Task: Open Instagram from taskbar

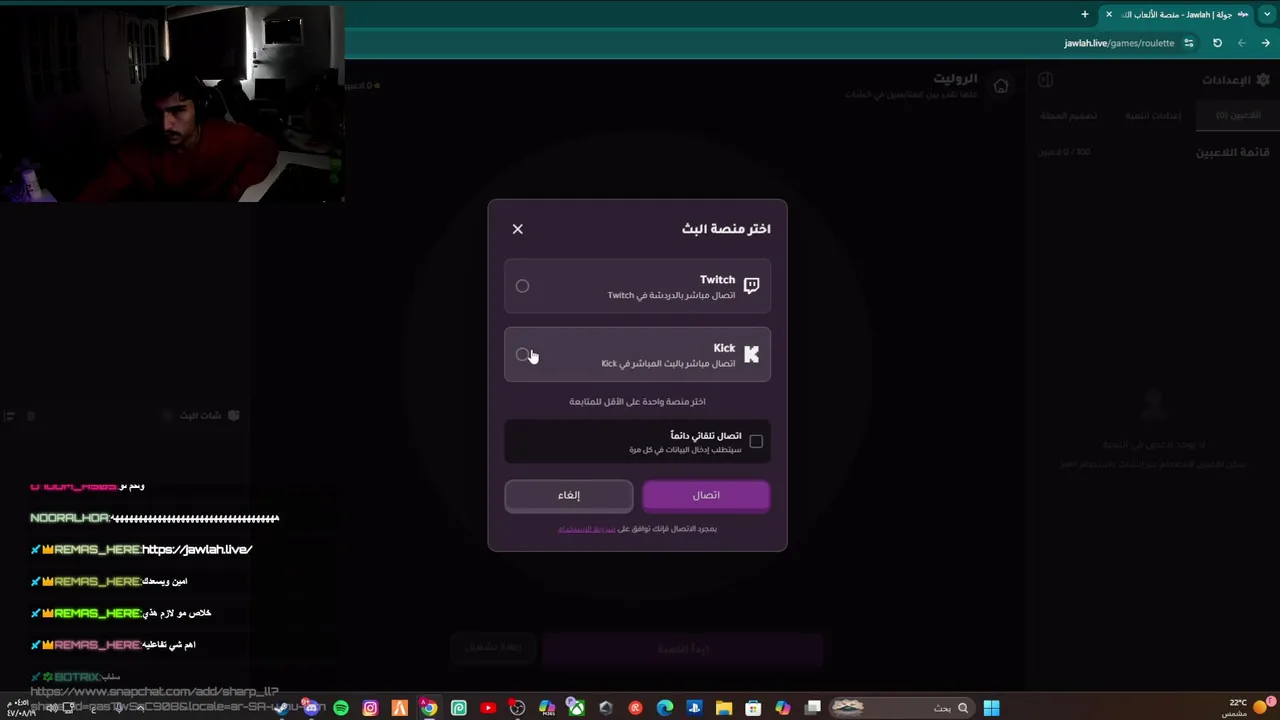Action: (x=370, y=708)
